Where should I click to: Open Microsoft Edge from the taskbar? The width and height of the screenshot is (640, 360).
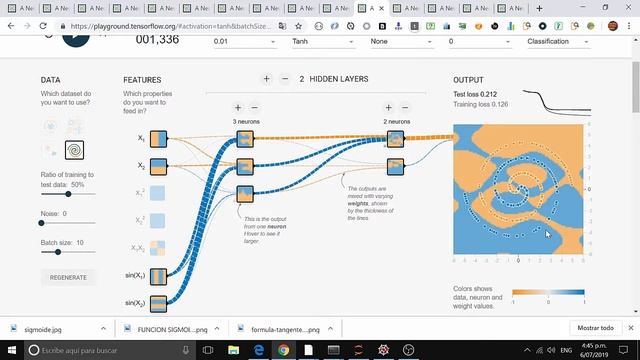point(259,350)
